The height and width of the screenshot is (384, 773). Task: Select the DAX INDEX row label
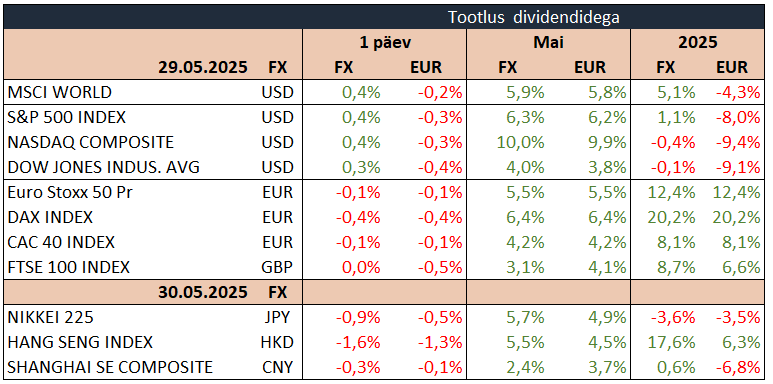[x=50, y=217]
